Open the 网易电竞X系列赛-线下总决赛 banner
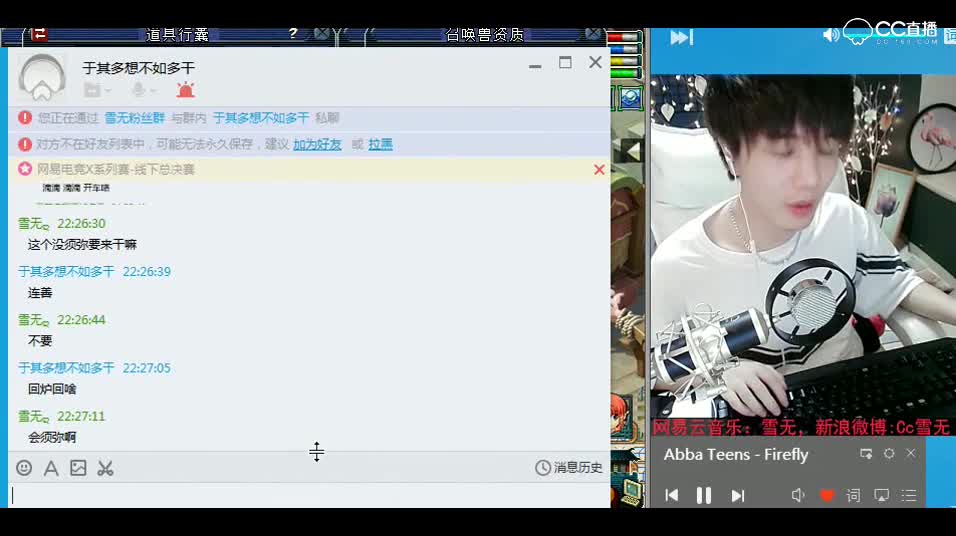 [x=115, y=170]
